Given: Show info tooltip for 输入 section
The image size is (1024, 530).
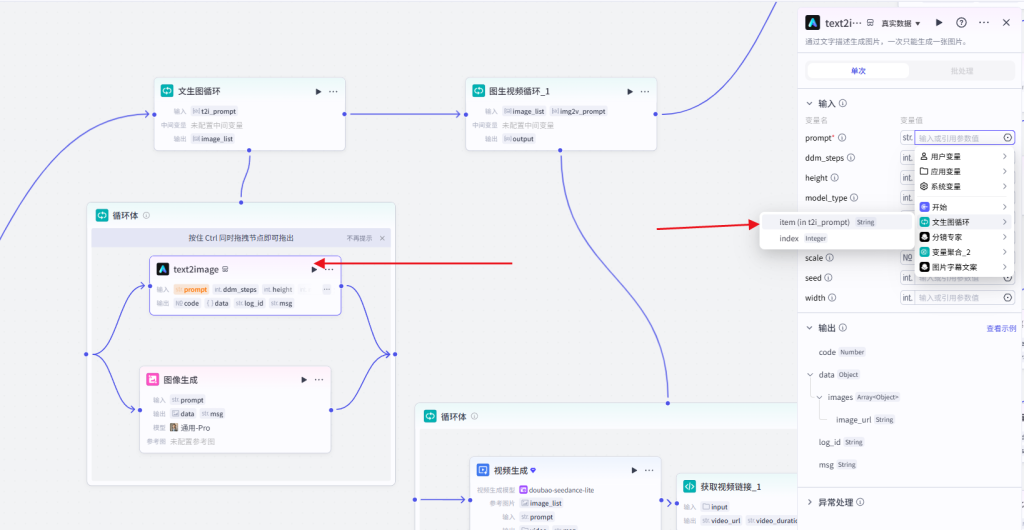Looking at the screenshot, I should coord(843,103).
